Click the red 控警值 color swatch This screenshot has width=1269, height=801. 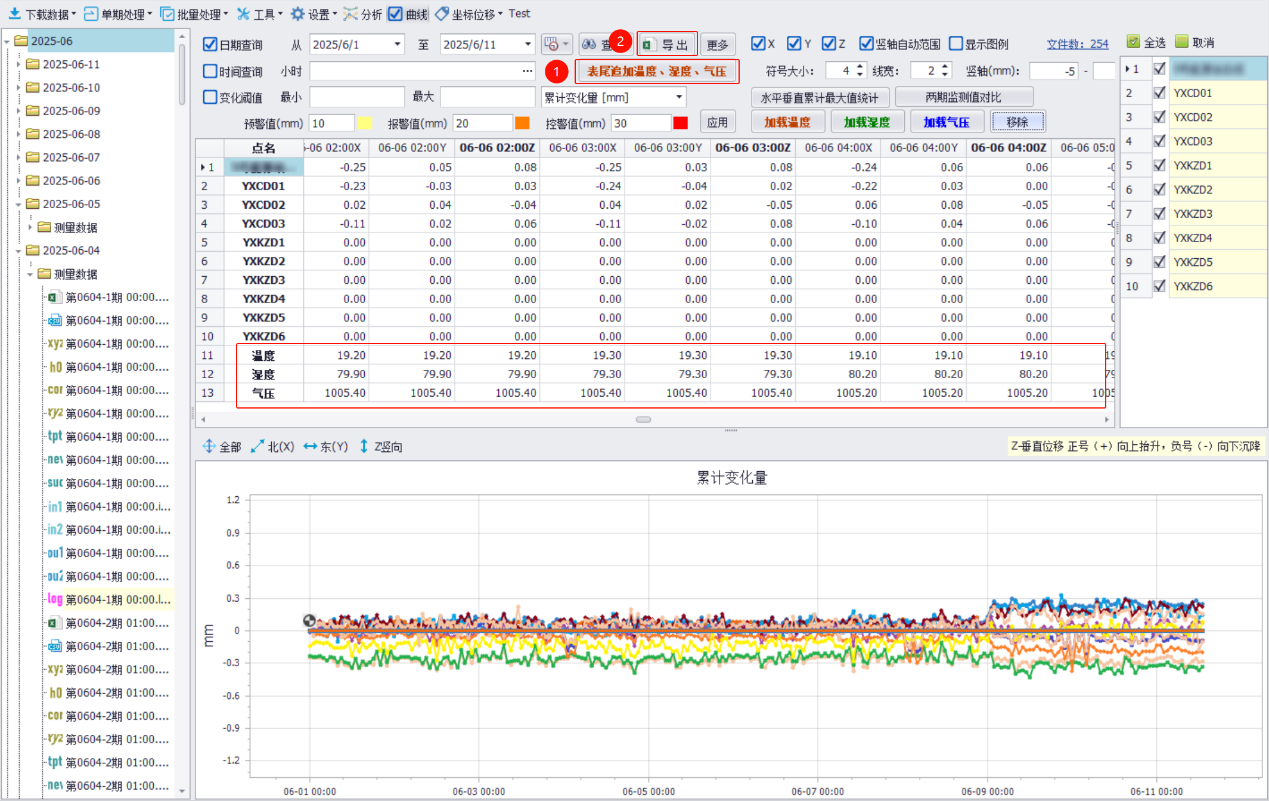pos(680,123)
